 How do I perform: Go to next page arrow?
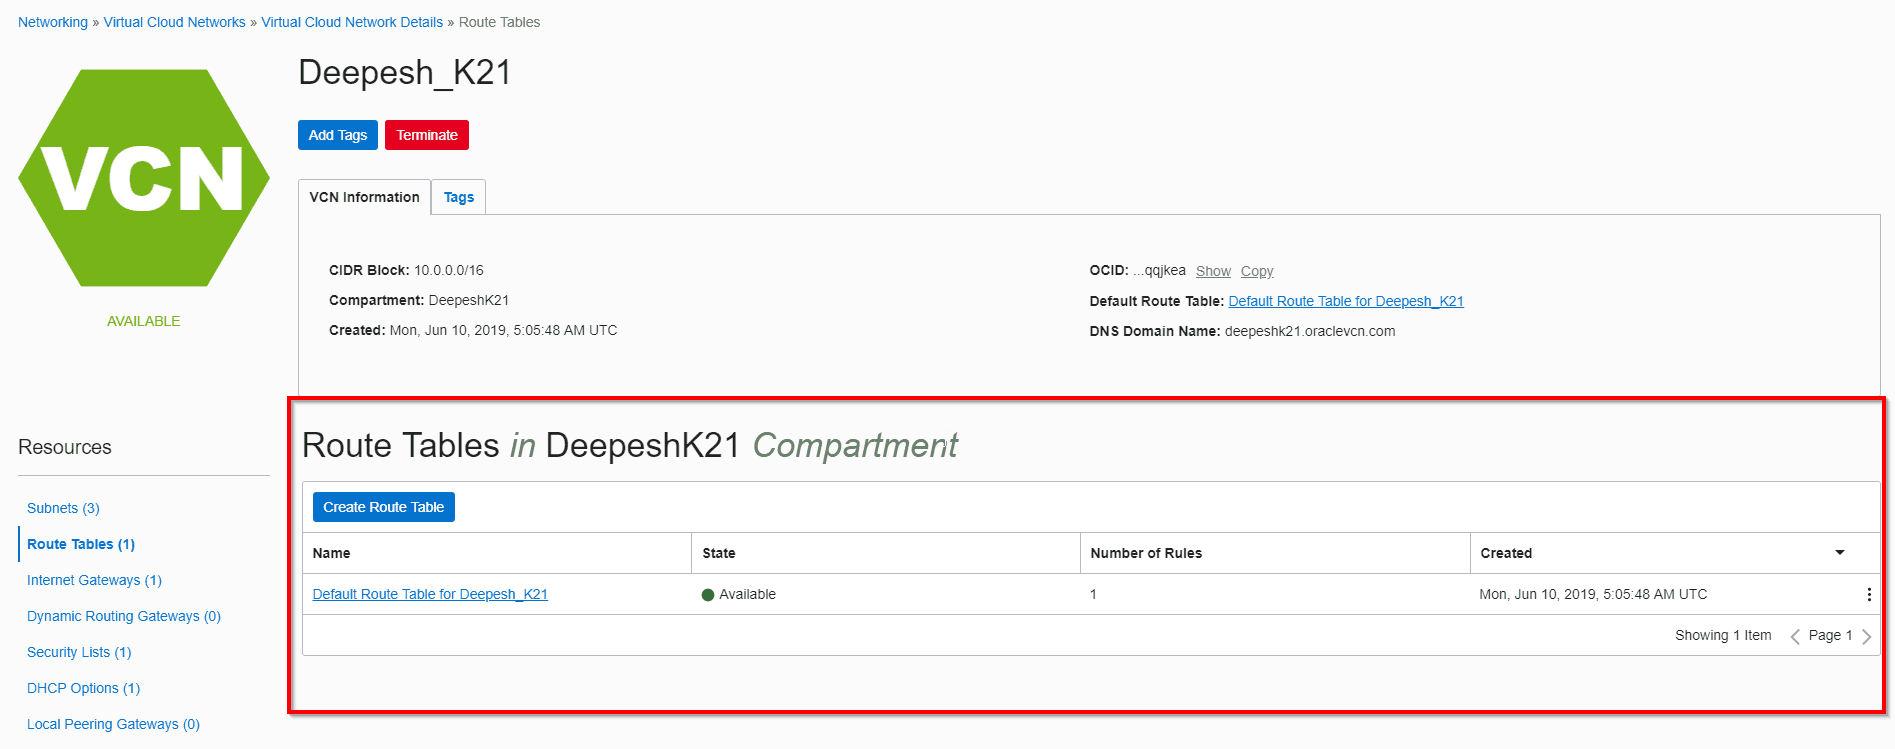[x=1866, y=636]
